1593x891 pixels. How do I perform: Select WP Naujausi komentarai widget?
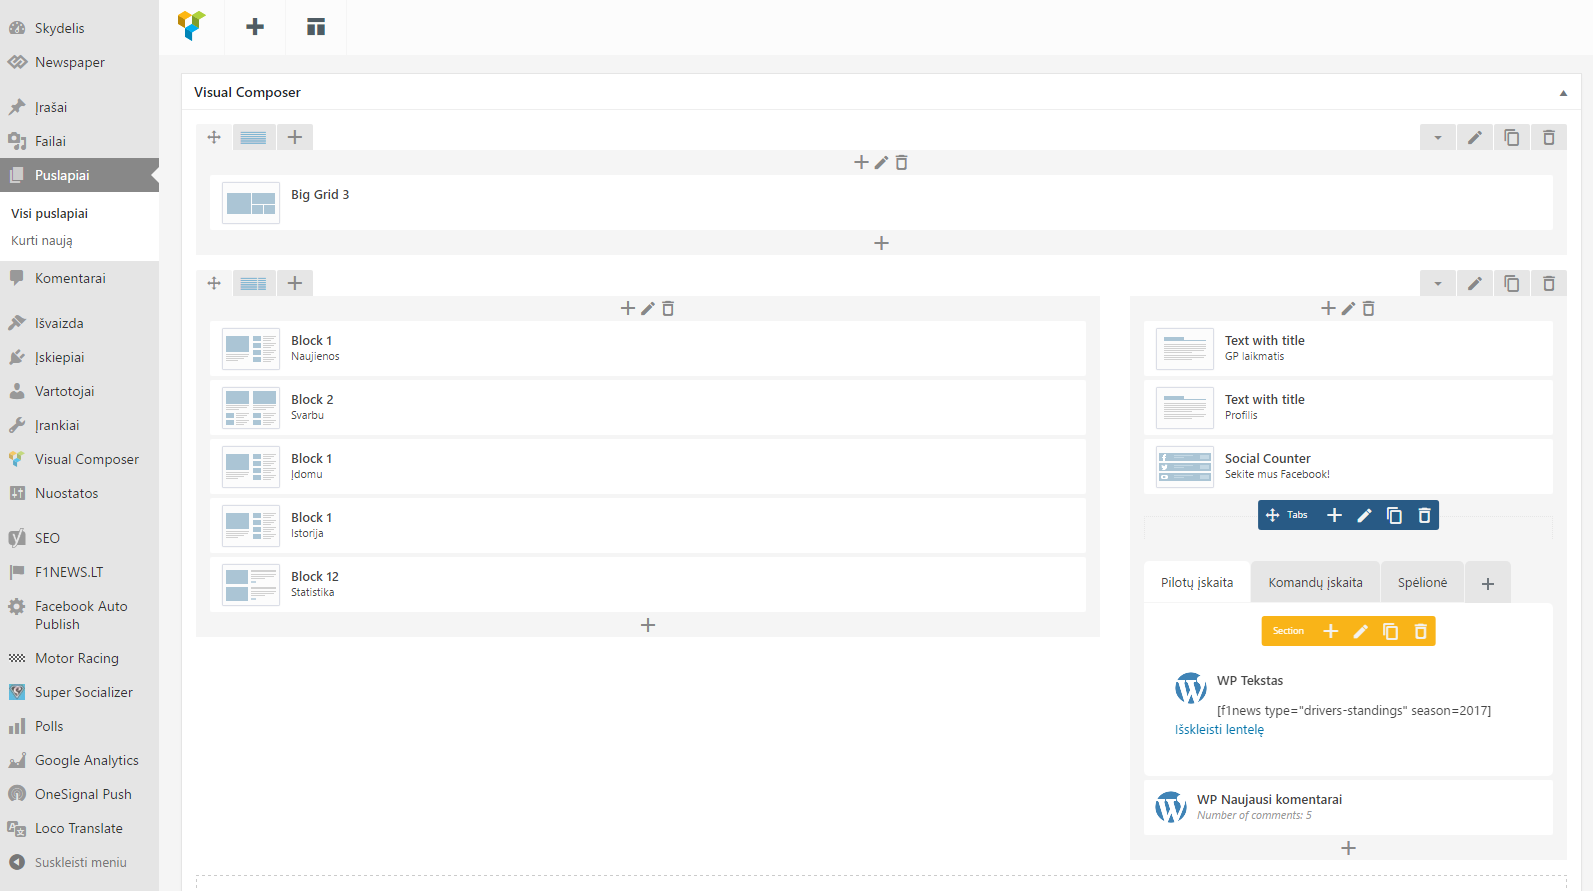[x=1348, y=808]
